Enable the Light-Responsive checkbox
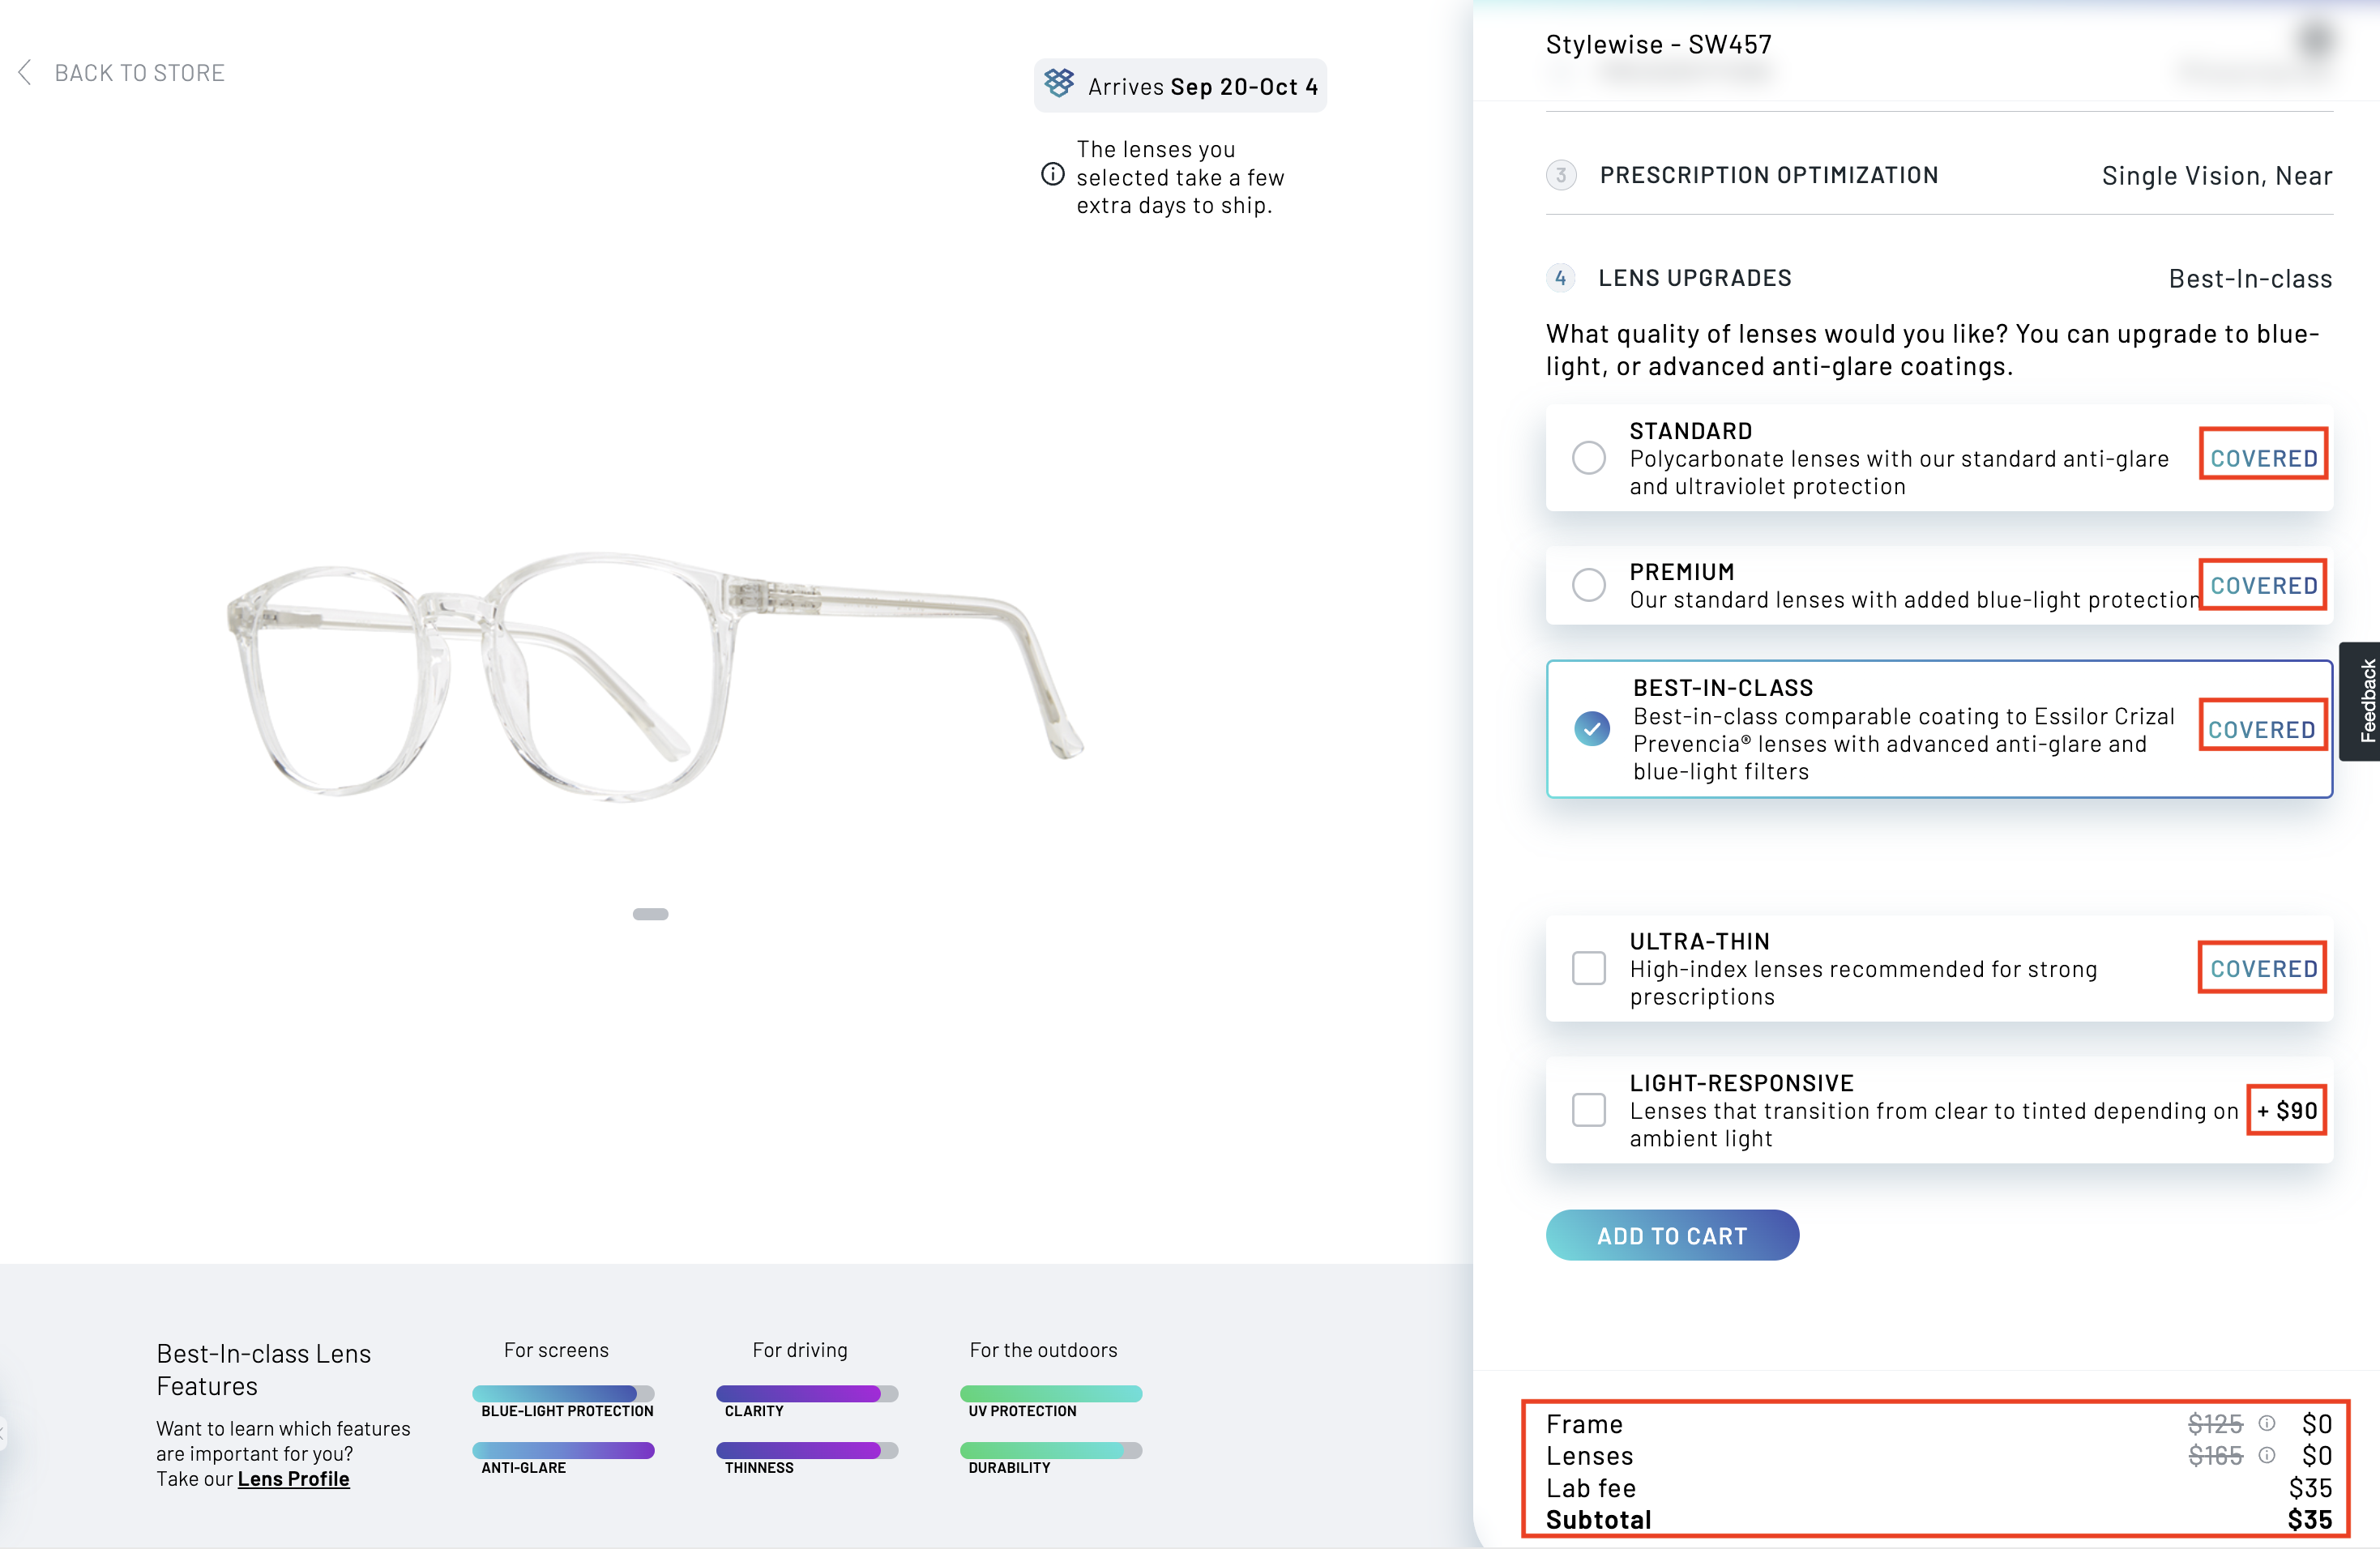The width and height of the screenshot is (2380, 1549). (x=1588, y=1110)
